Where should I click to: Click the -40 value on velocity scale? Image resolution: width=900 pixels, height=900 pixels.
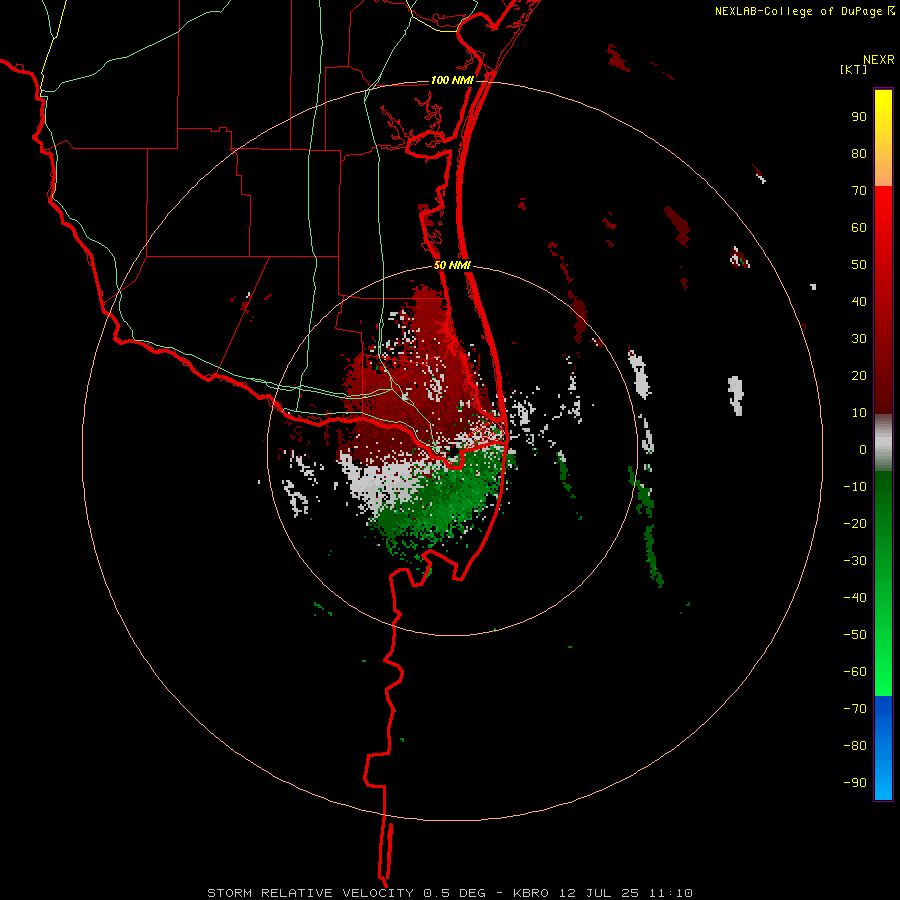click(855, 598)
